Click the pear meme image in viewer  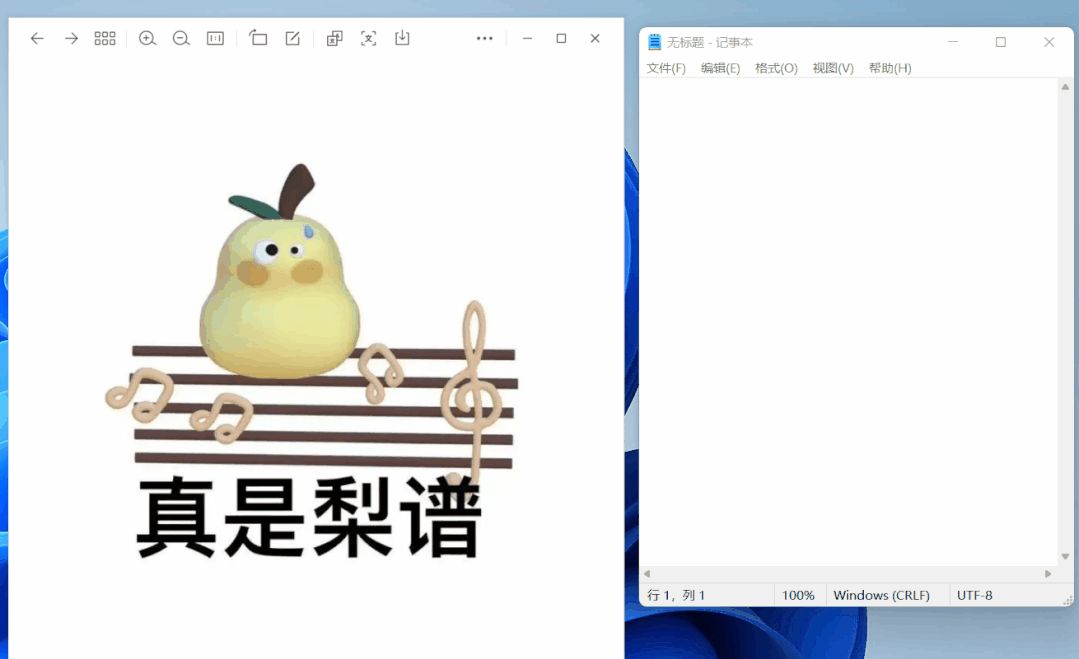[311, 361]
